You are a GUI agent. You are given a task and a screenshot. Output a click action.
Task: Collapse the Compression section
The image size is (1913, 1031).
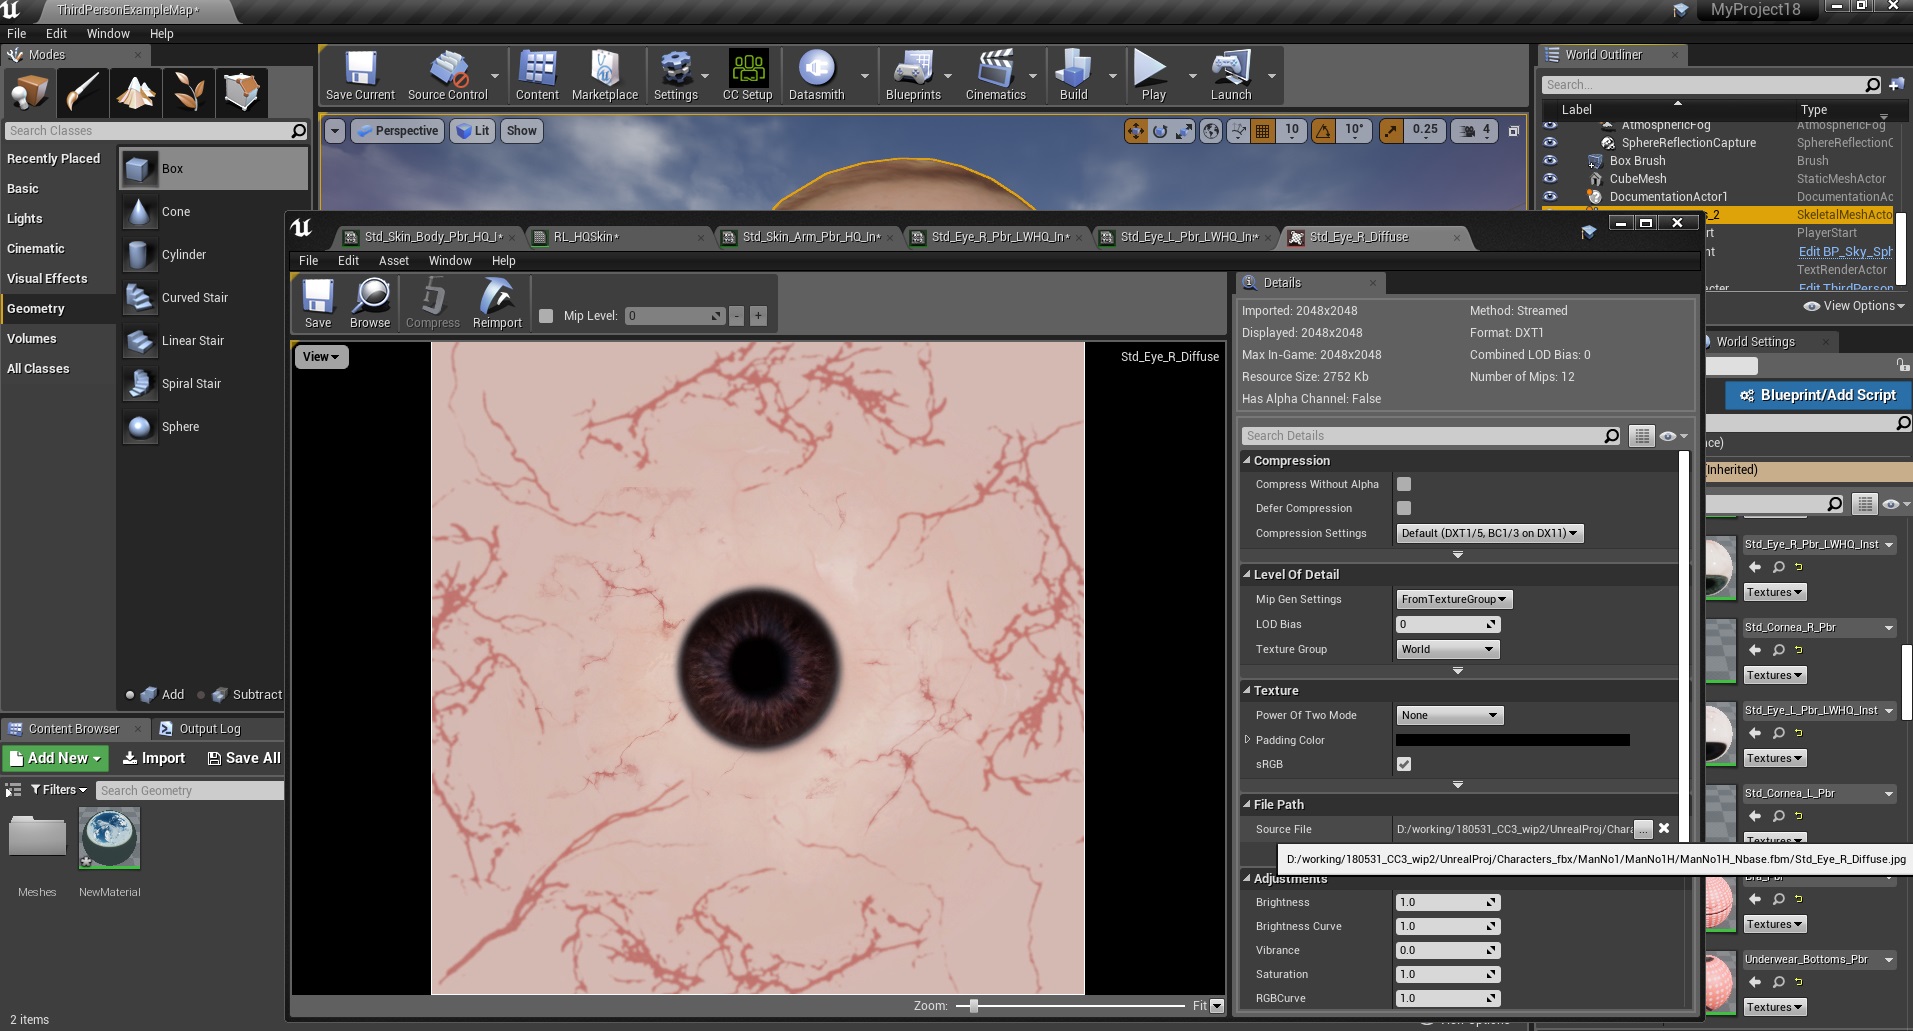1247,461
